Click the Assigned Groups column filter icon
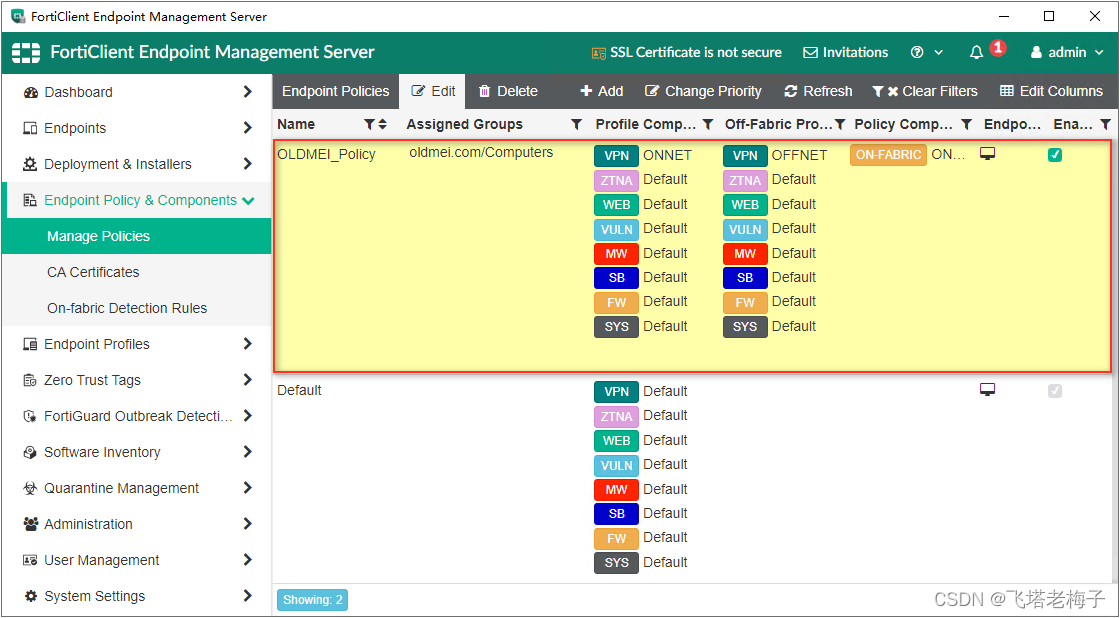Screen dimensions: 1120x618 [x=576, y=124]
